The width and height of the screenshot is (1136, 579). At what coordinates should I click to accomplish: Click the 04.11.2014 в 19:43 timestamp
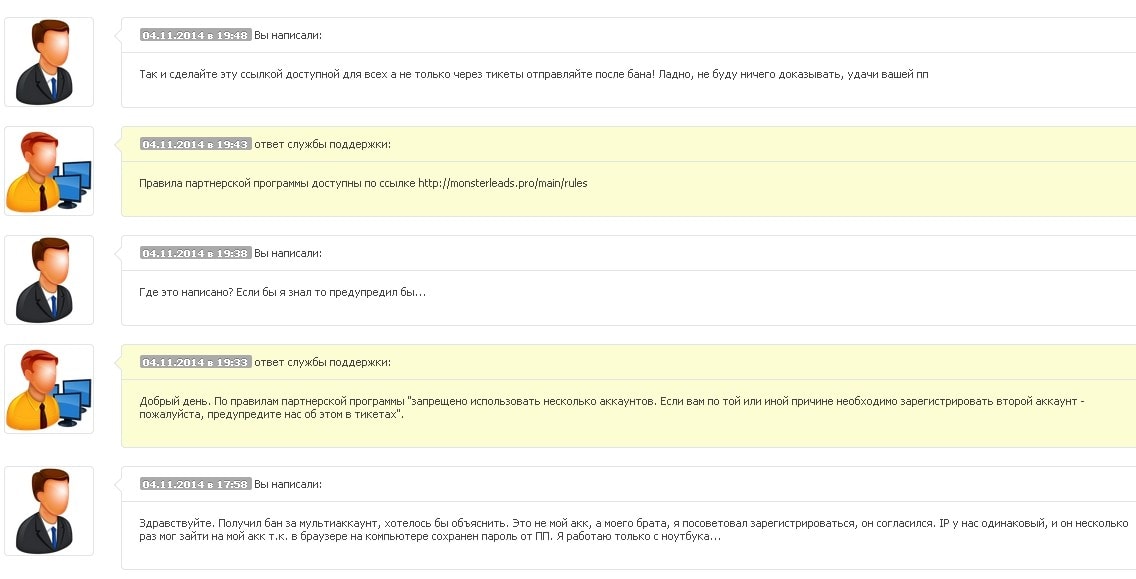pyautogui.click(x=195, y=144)
